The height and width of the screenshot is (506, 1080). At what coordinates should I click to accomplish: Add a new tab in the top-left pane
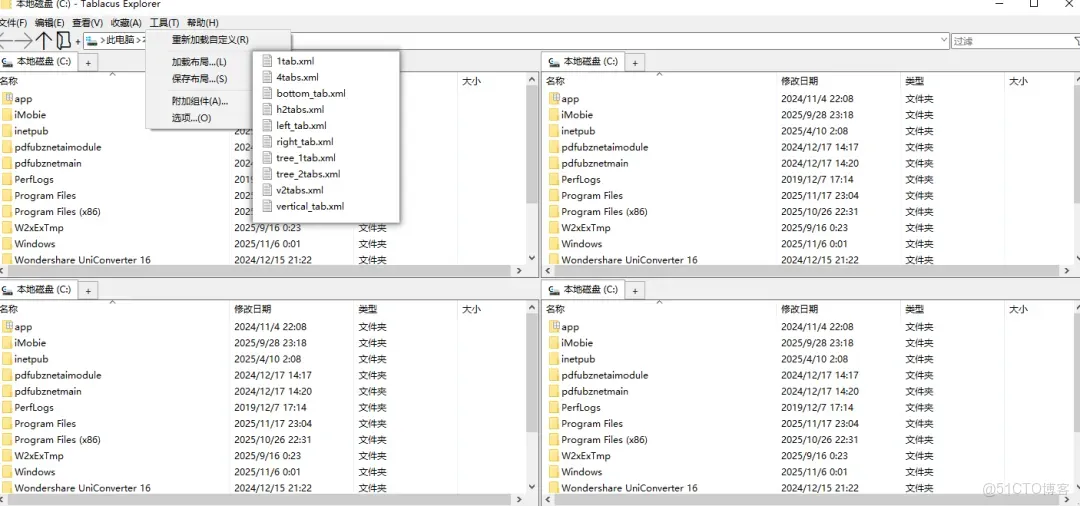[88, 63]
